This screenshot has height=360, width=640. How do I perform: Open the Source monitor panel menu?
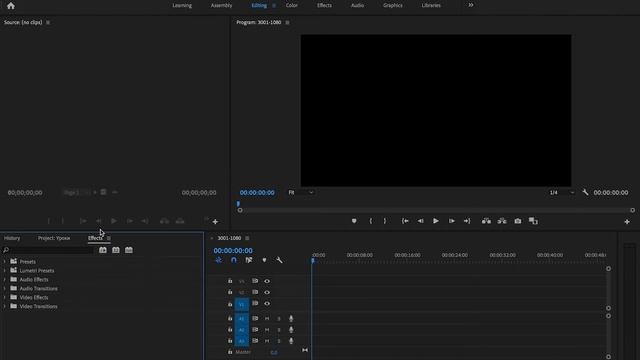point(48,22)
